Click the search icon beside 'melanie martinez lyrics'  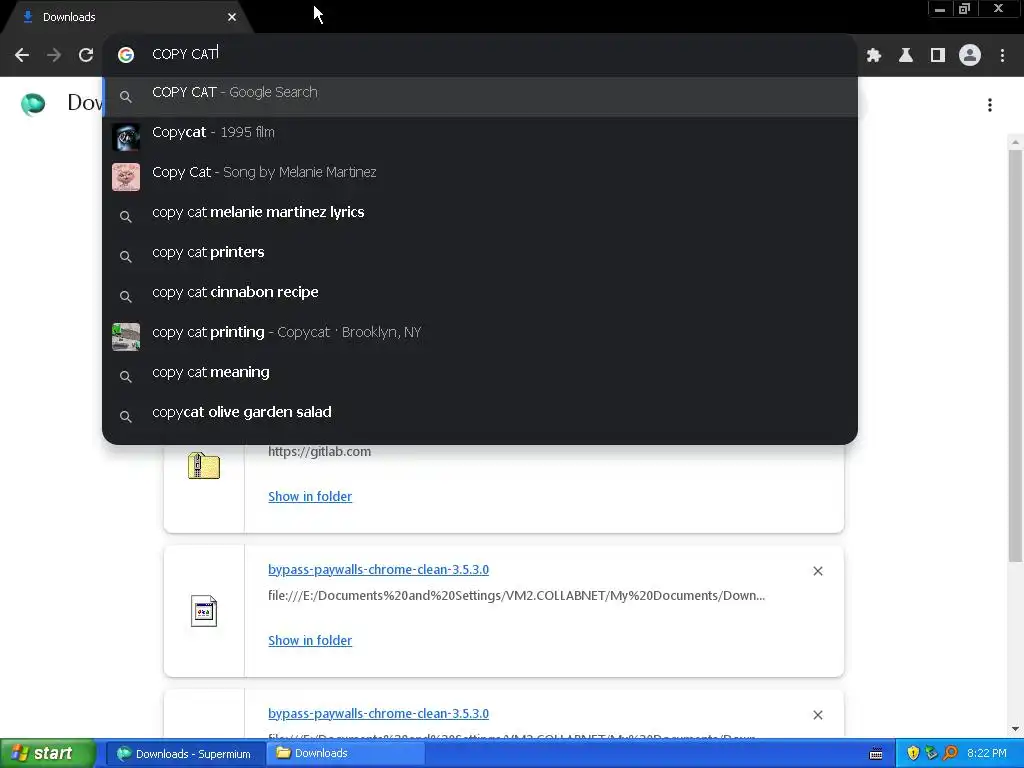[125, 217]
